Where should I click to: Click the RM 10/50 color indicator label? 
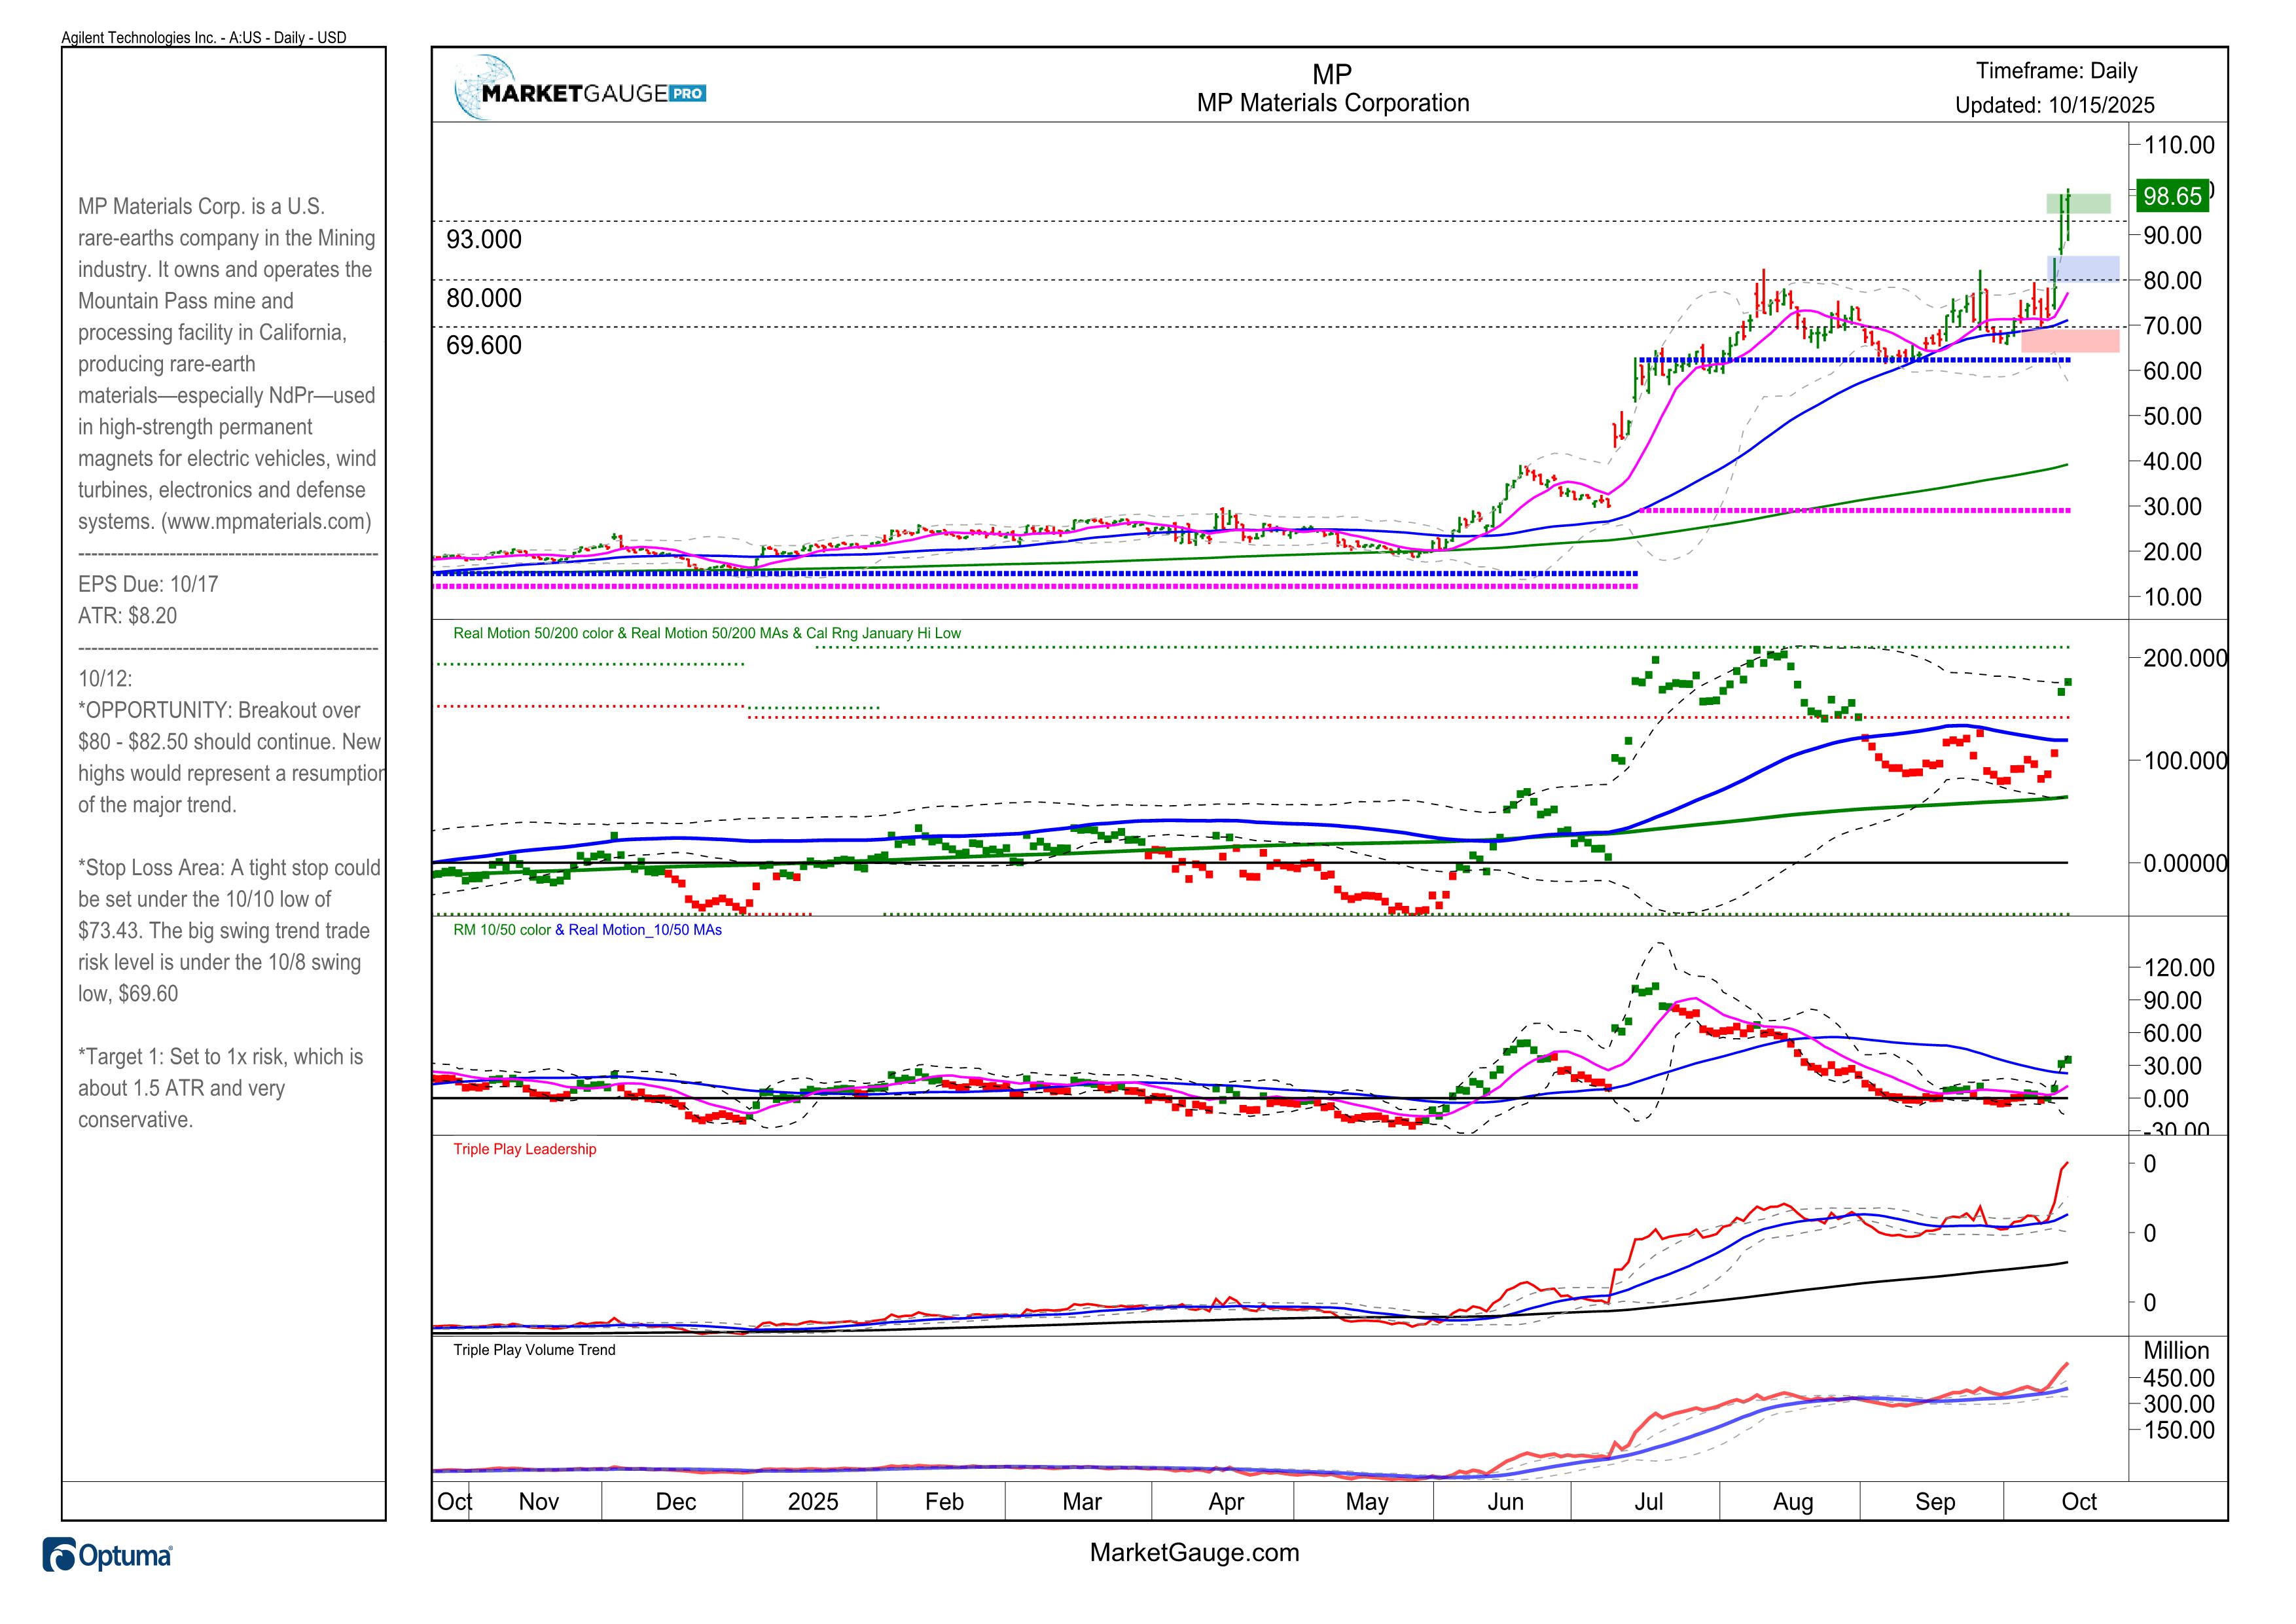point(501,930)
